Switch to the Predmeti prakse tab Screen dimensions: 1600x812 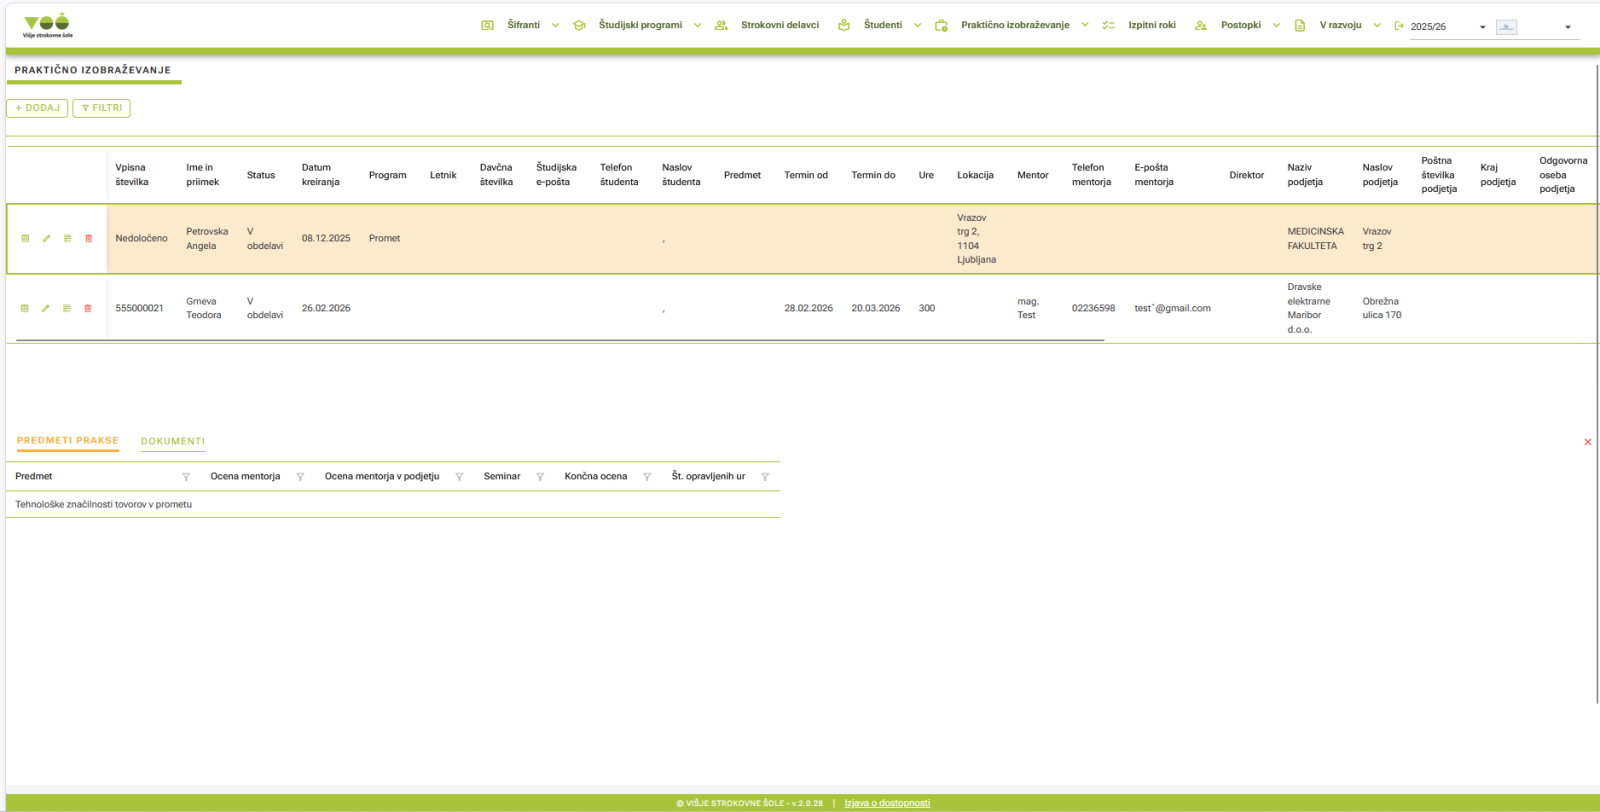[x=68, y=441]
